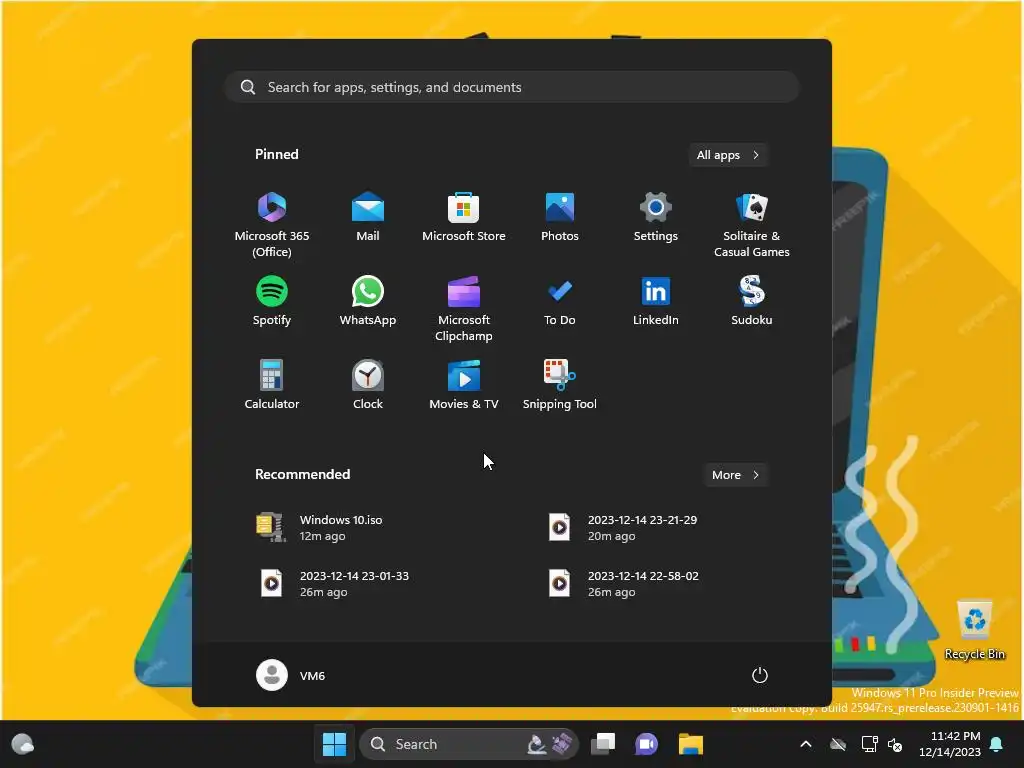Screen dimensions: 1024x768
Task: Open the To Do app
Action: point(560,300)
